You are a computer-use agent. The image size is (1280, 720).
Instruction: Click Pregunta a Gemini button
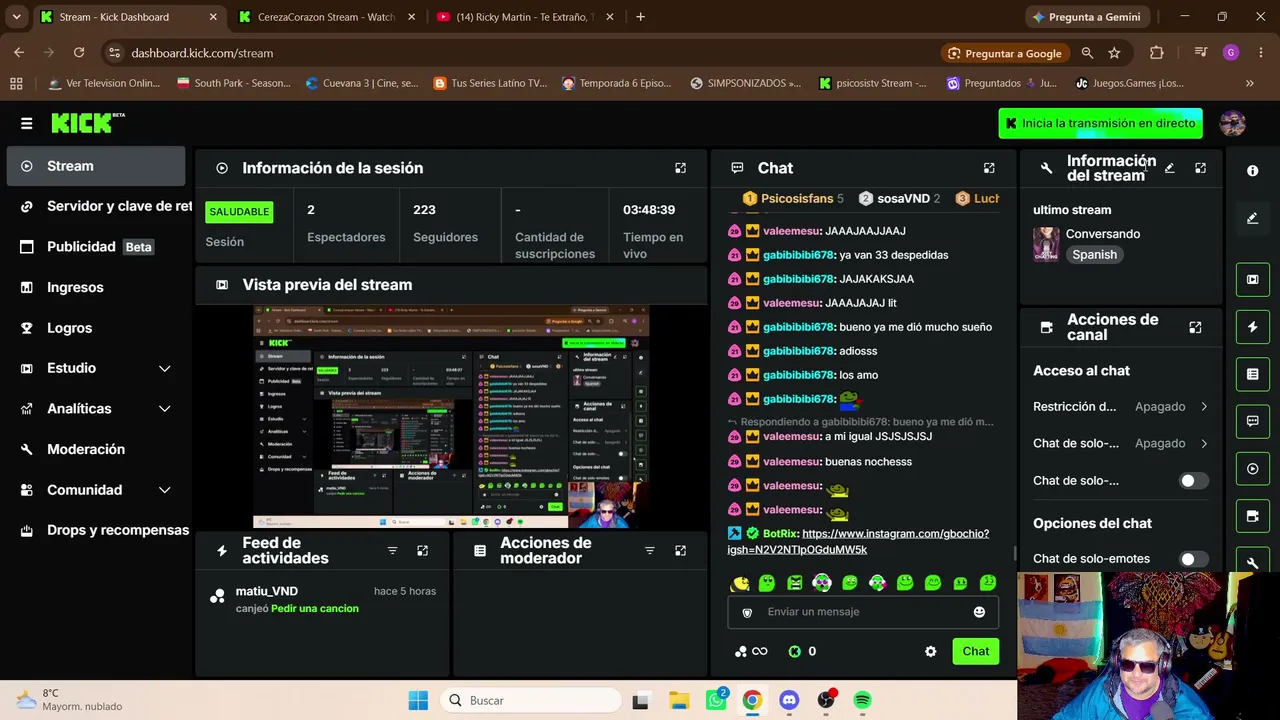point(1085,17)
